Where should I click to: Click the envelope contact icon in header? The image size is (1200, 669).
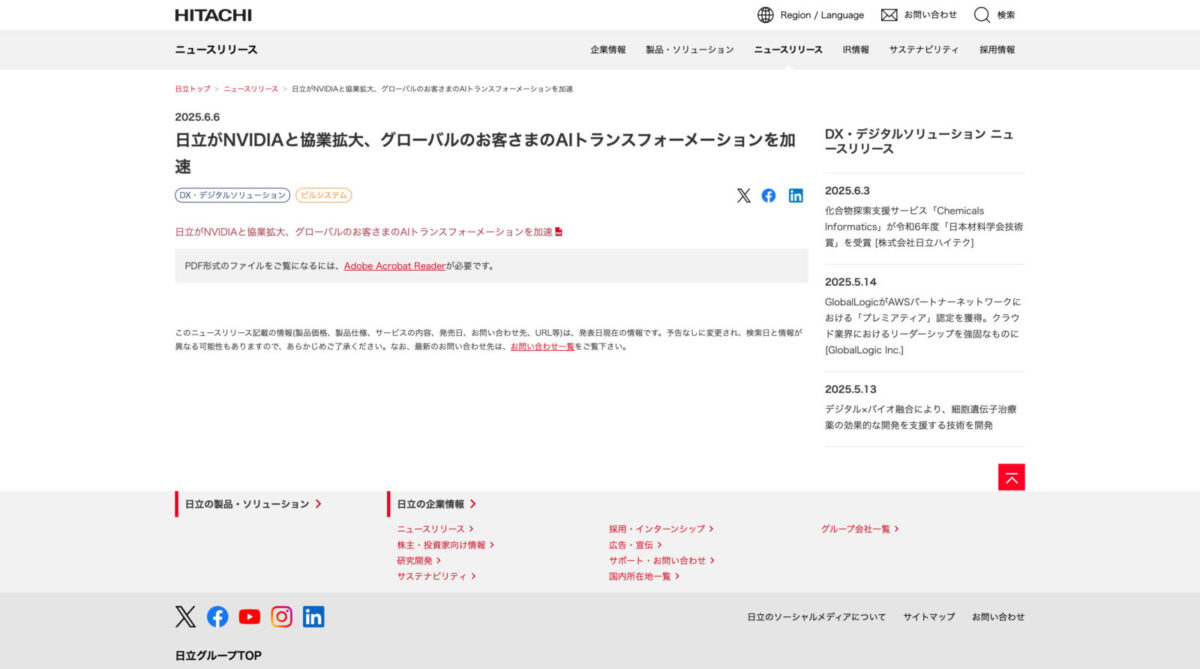(889, 15)
